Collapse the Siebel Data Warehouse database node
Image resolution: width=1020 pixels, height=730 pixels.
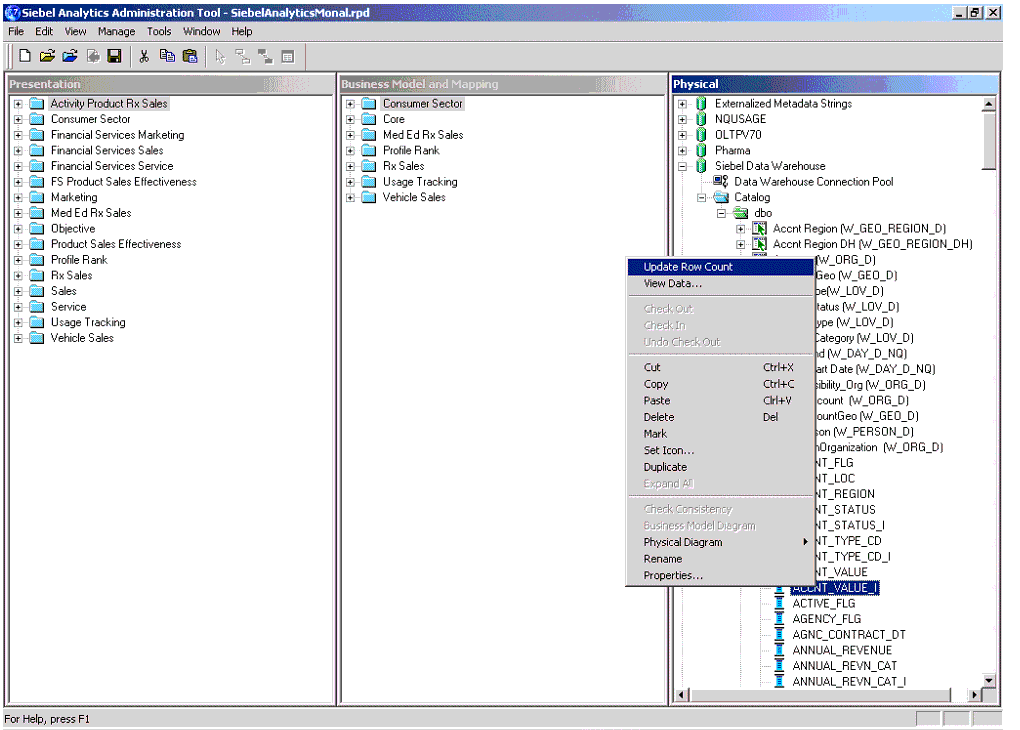pos(683,166)
